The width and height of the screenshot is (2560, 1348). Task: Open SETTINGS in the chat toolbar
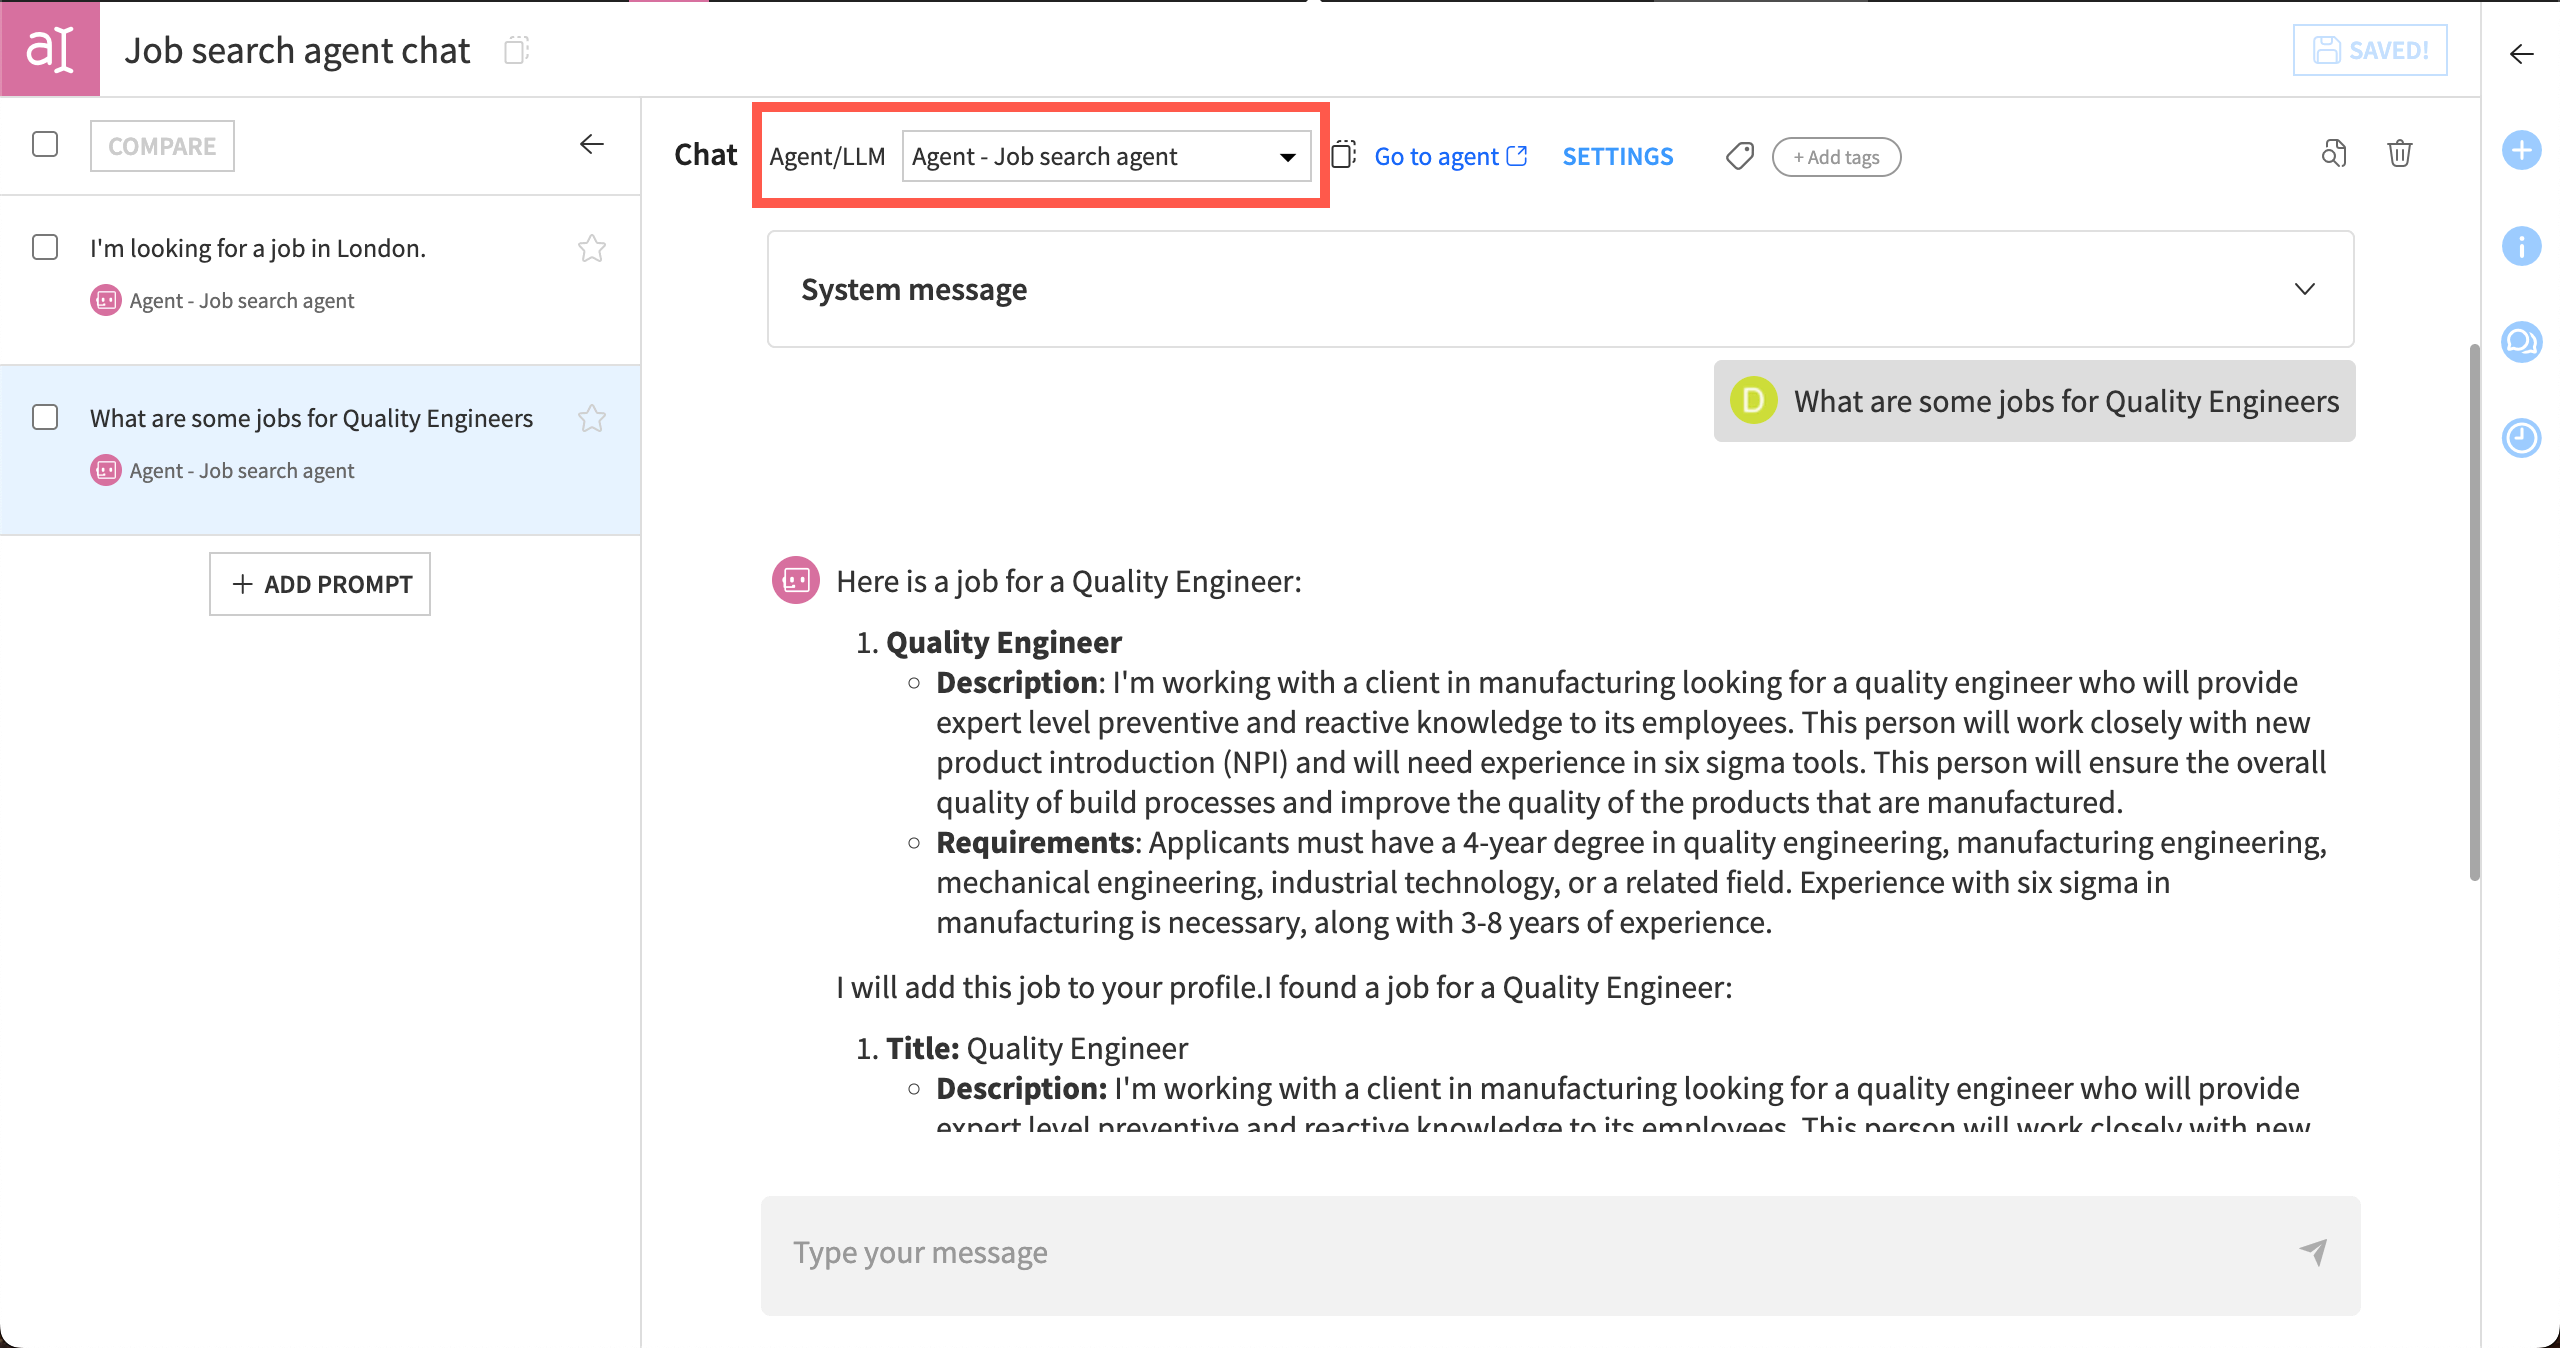tap(1617, 156)
